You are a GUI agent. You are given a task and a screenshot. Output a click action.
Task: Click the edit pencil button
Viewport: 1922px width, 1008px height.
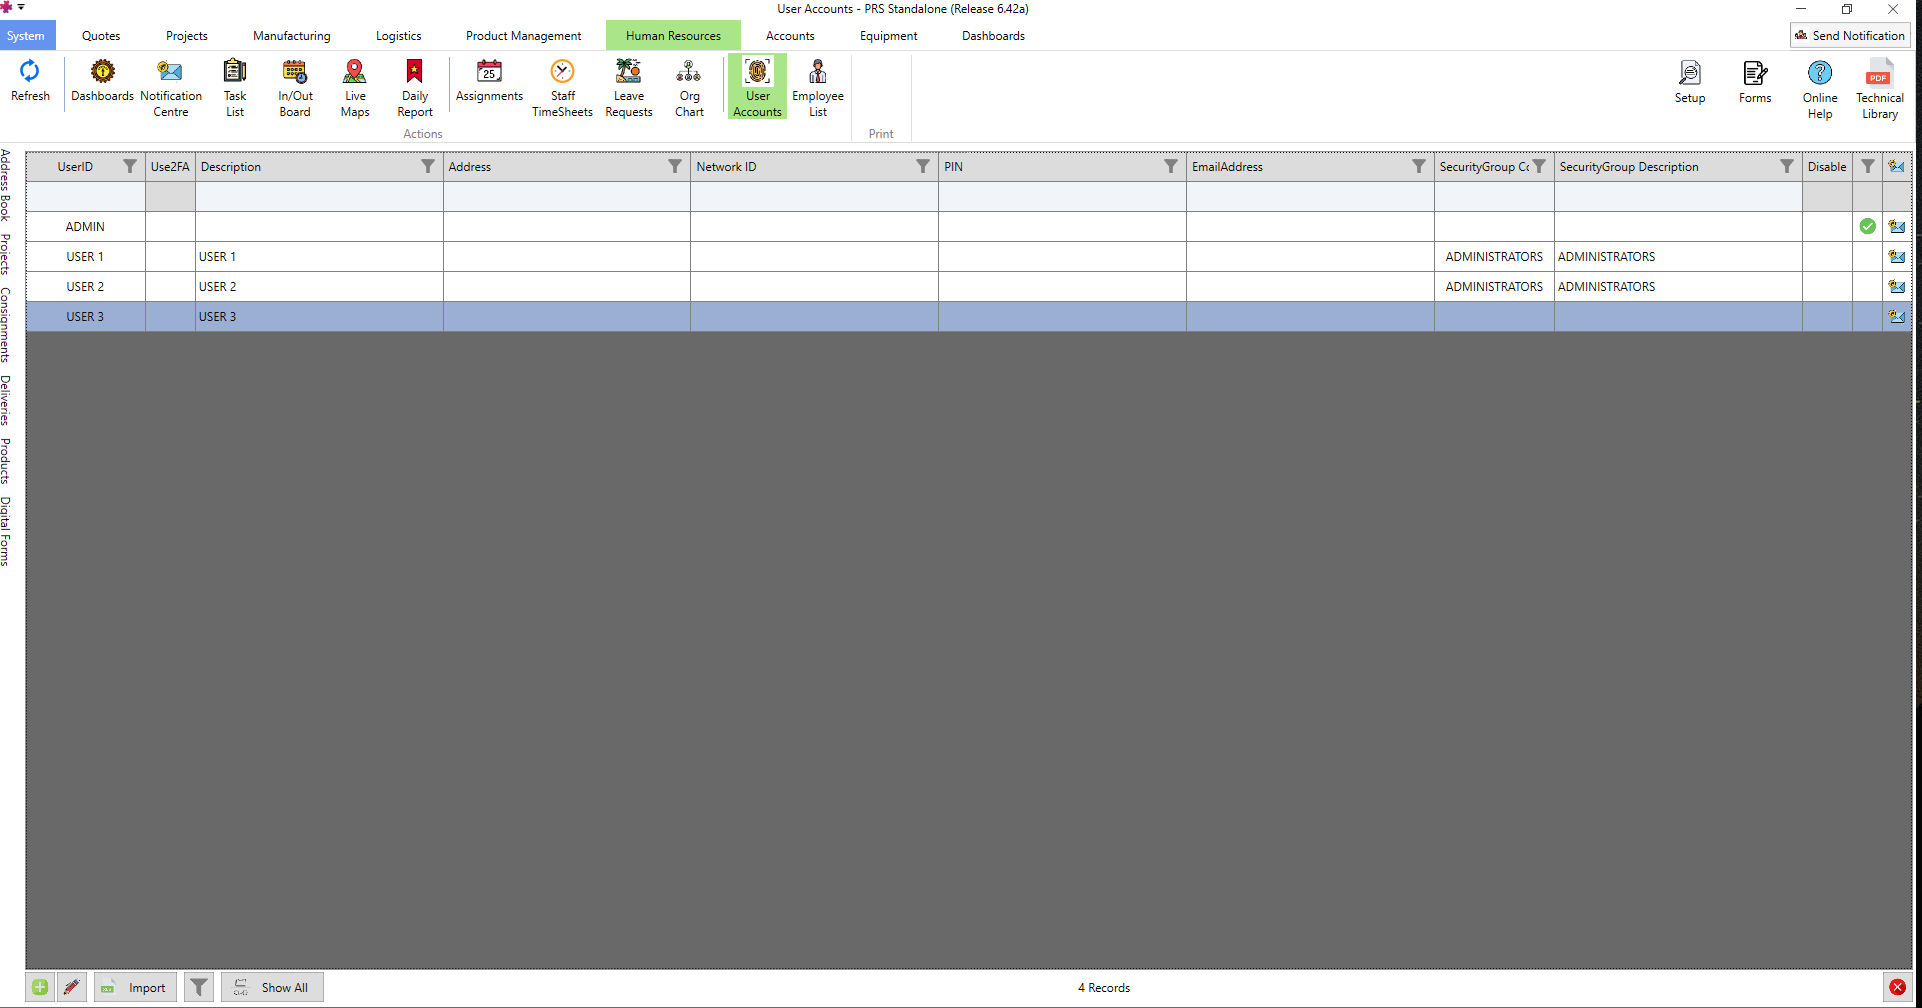[71, 987]
